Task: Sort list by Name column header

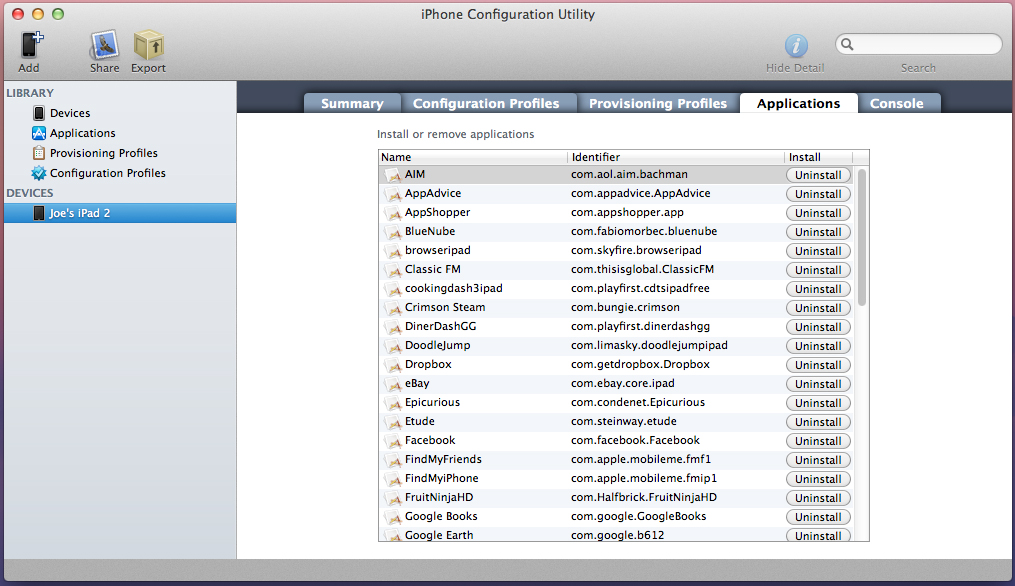Action: pyautogui.click(x=473, y=157)
